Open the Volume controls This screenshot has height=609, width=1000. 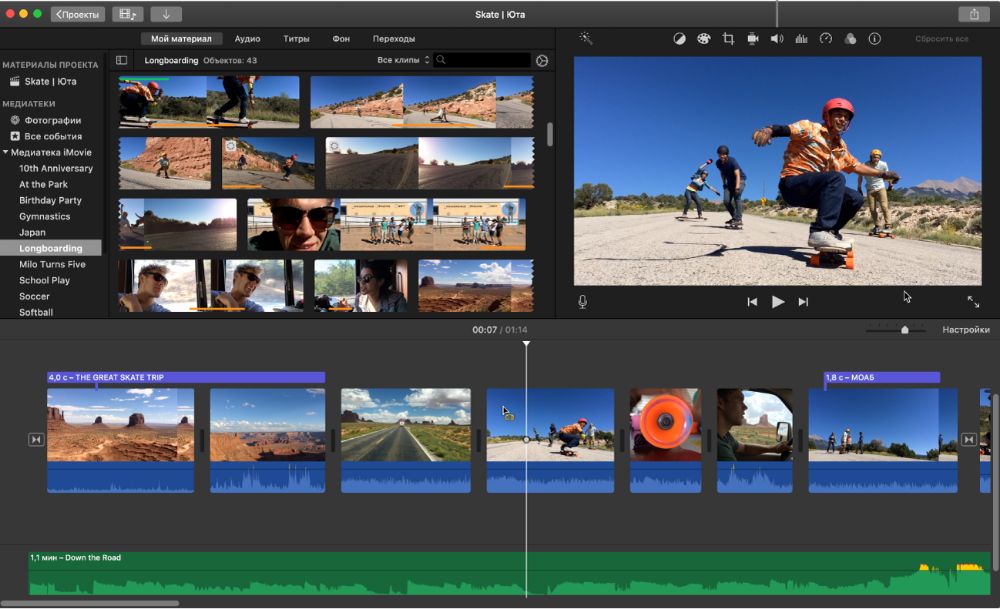tap(775, 38)
